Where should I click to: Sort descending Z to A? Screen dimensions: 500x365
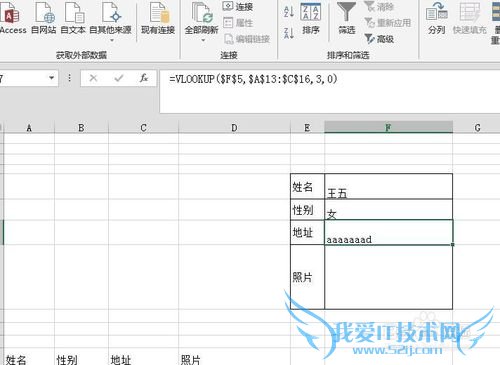pyautogui.click(x=289, y=33)
